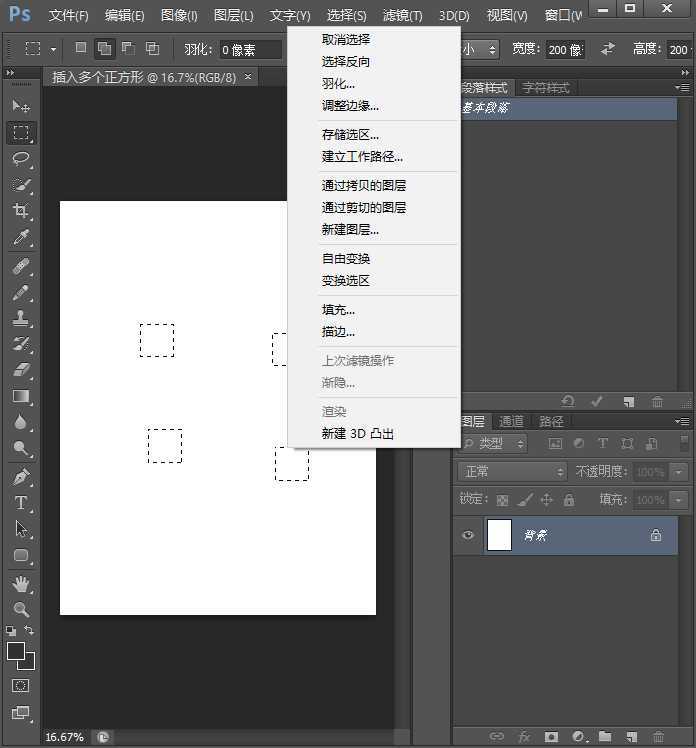Open the 正常 blend mode dropdown
696x748 pixels.
tap(514, 471)
